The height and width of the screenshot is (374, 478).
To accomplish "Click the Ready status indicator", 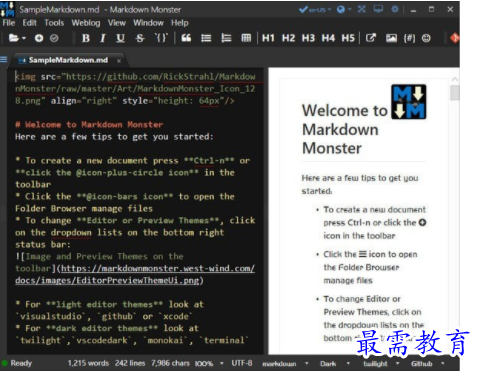I will pyautogui.click(x=17, y=363).
